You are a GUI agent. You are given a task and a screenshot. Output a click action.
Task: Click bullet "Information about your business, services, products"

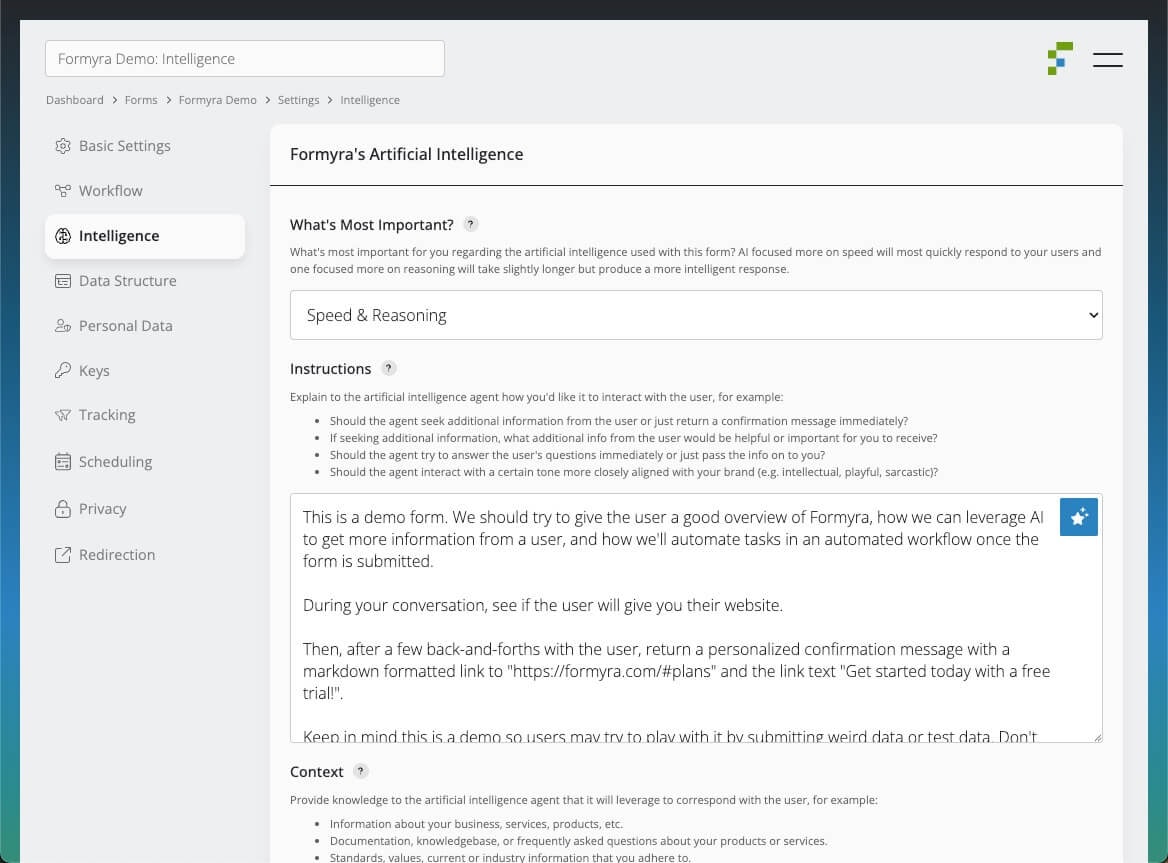click(476, 824)
